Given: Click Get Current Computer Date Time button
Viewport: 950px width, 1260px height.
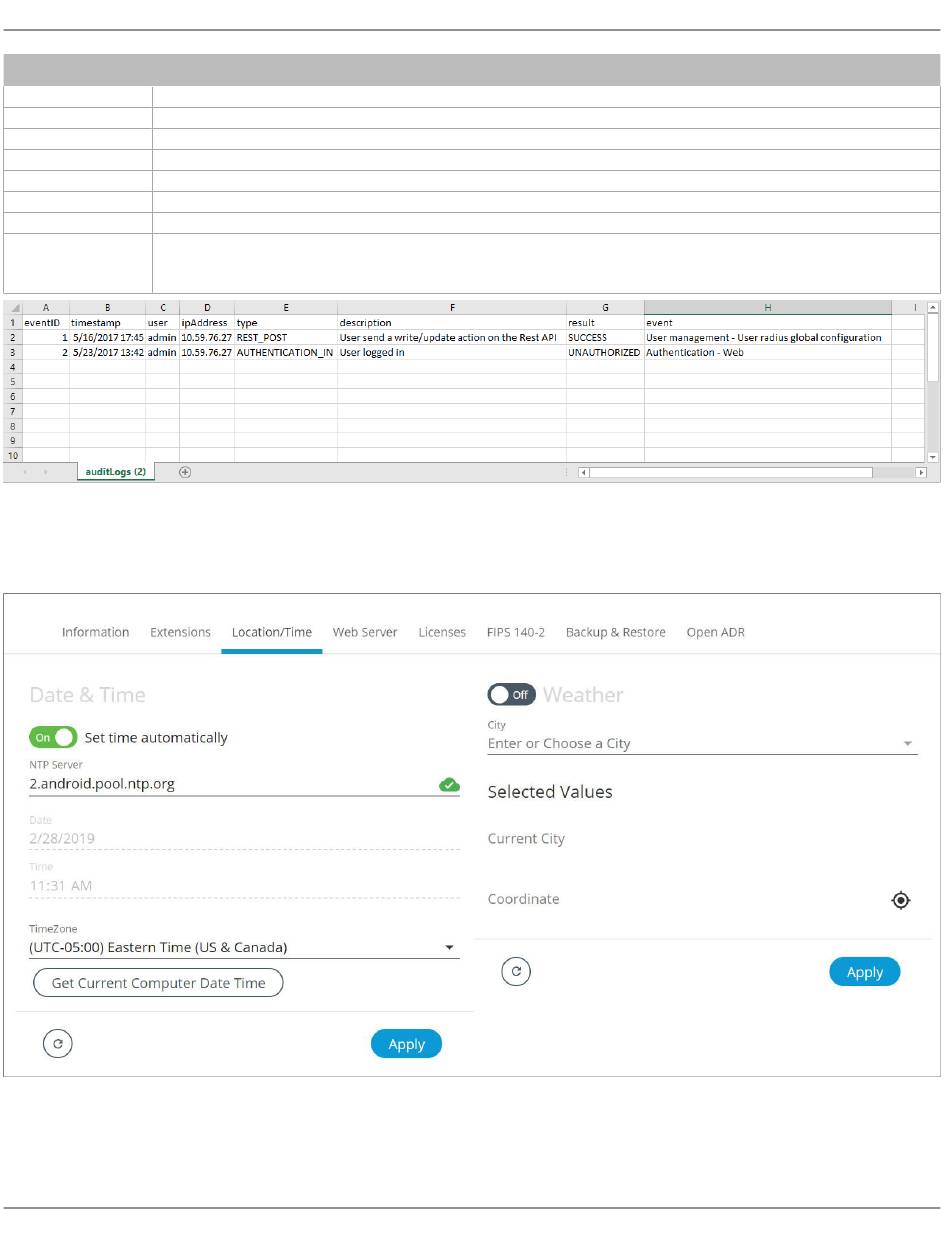Looking at the screenshot, I should pos(158,983).
